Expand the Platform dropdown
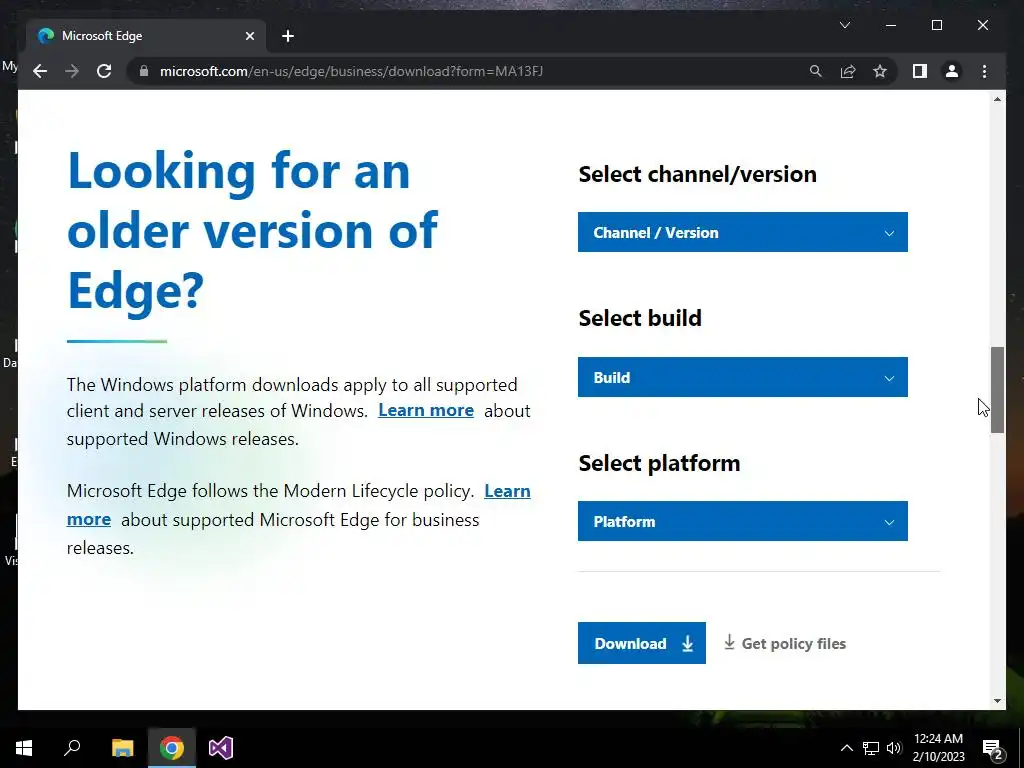Image resolution: width=1024 pixels, height=768 pixels. (x=743, y=521)
